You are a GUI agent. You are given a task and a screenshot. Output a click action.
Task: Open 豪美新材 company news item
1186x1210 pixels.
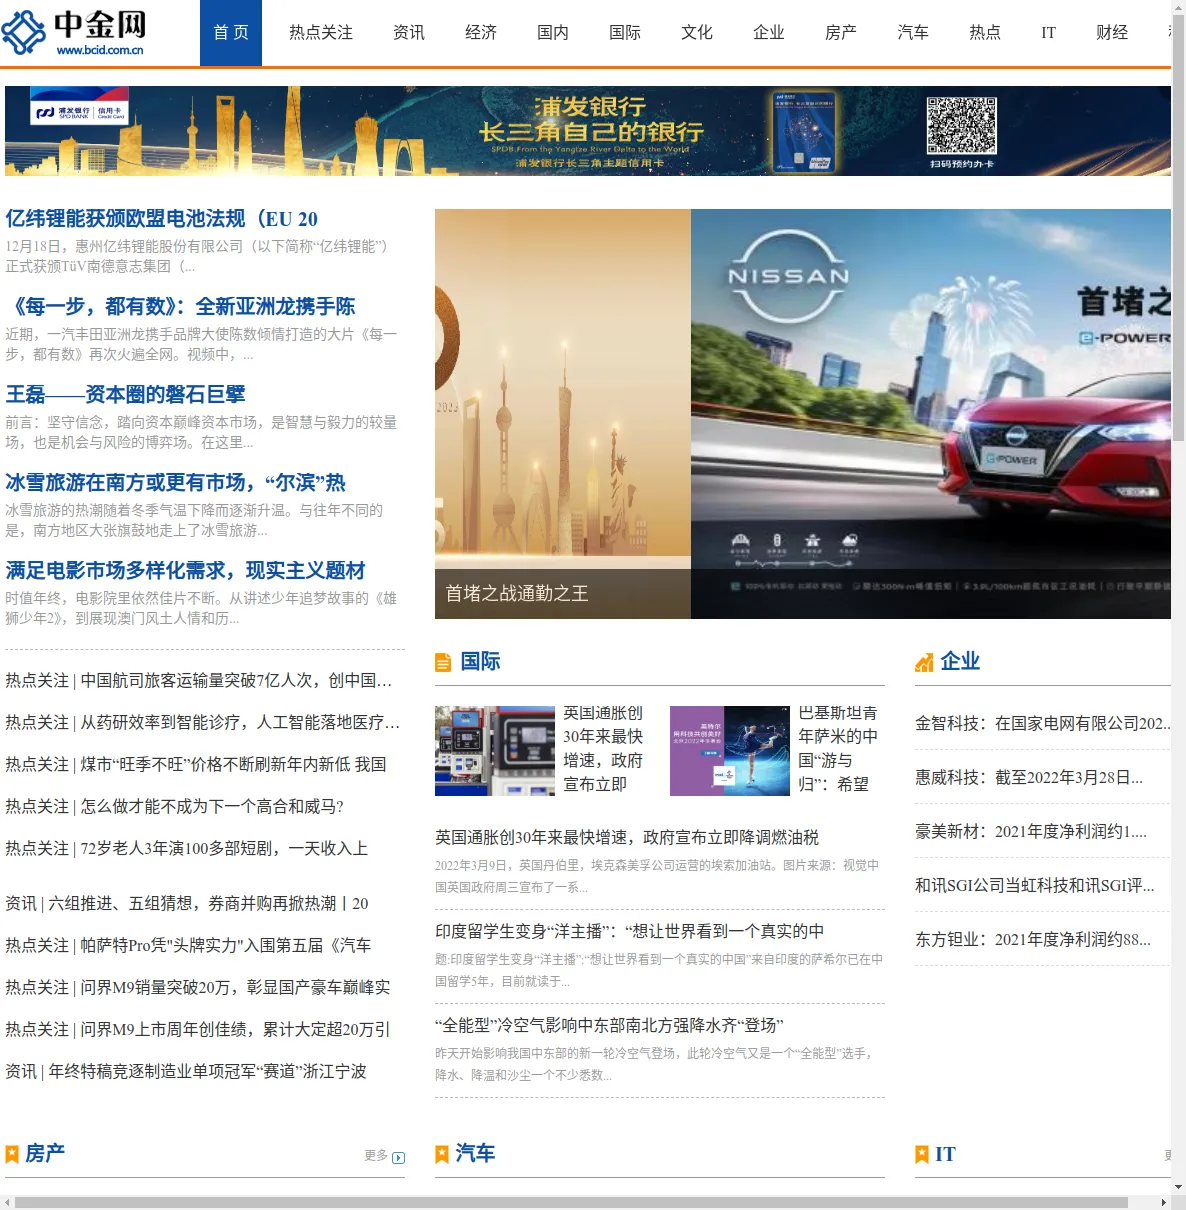(x=1031, y=832)
